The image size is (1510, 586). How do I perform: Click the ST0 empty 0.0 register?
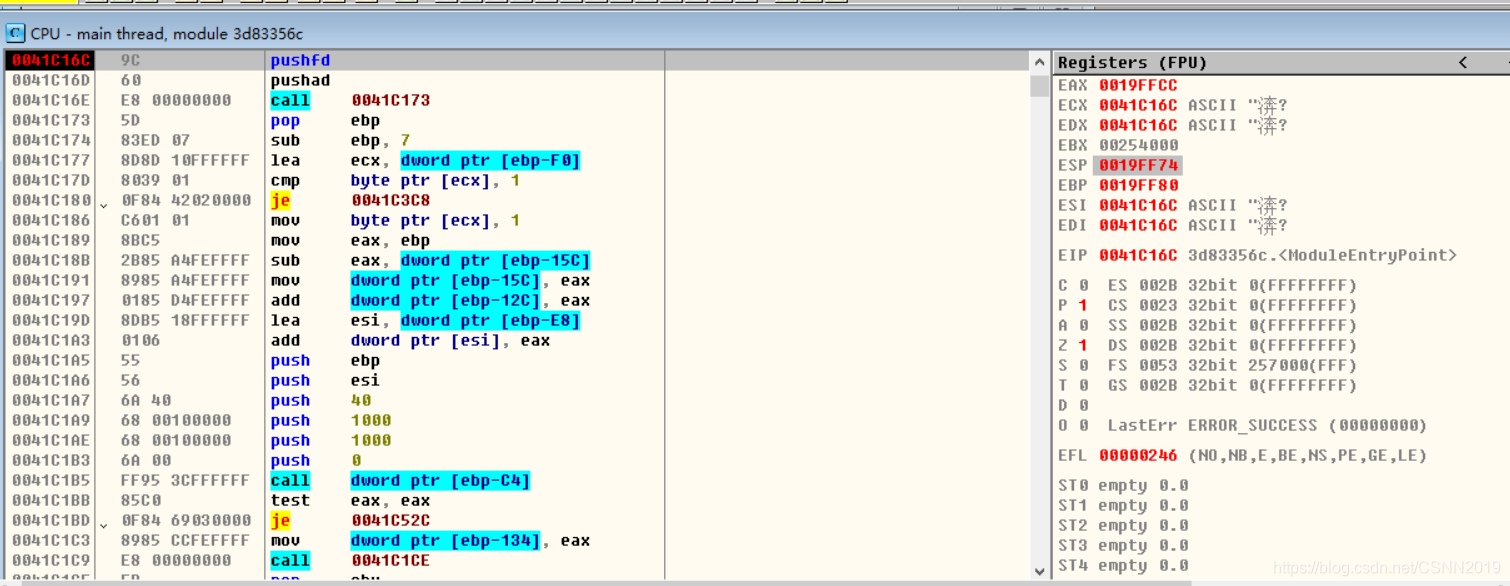(1123, 485)
